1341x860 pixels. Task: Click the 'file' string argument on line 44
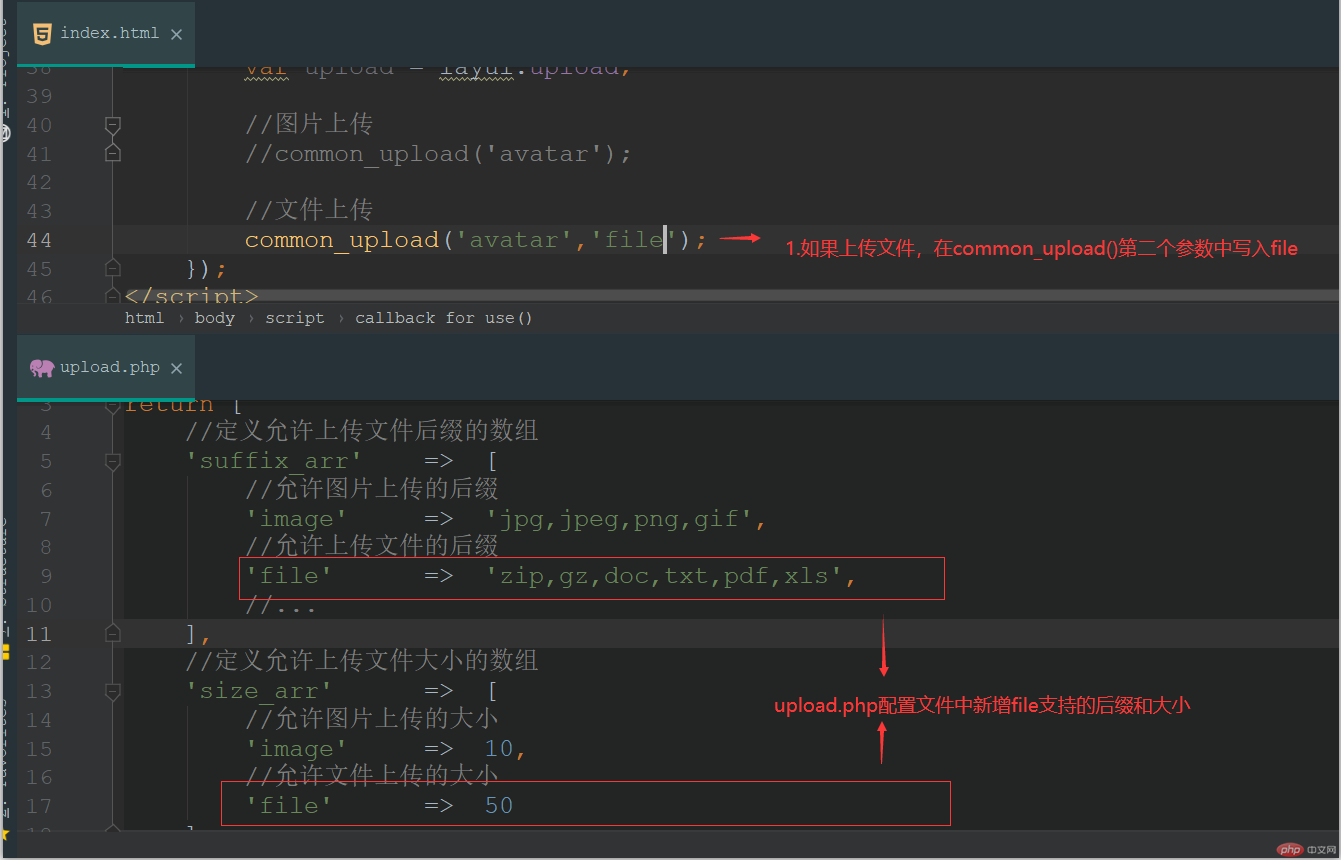click(634, 240)
